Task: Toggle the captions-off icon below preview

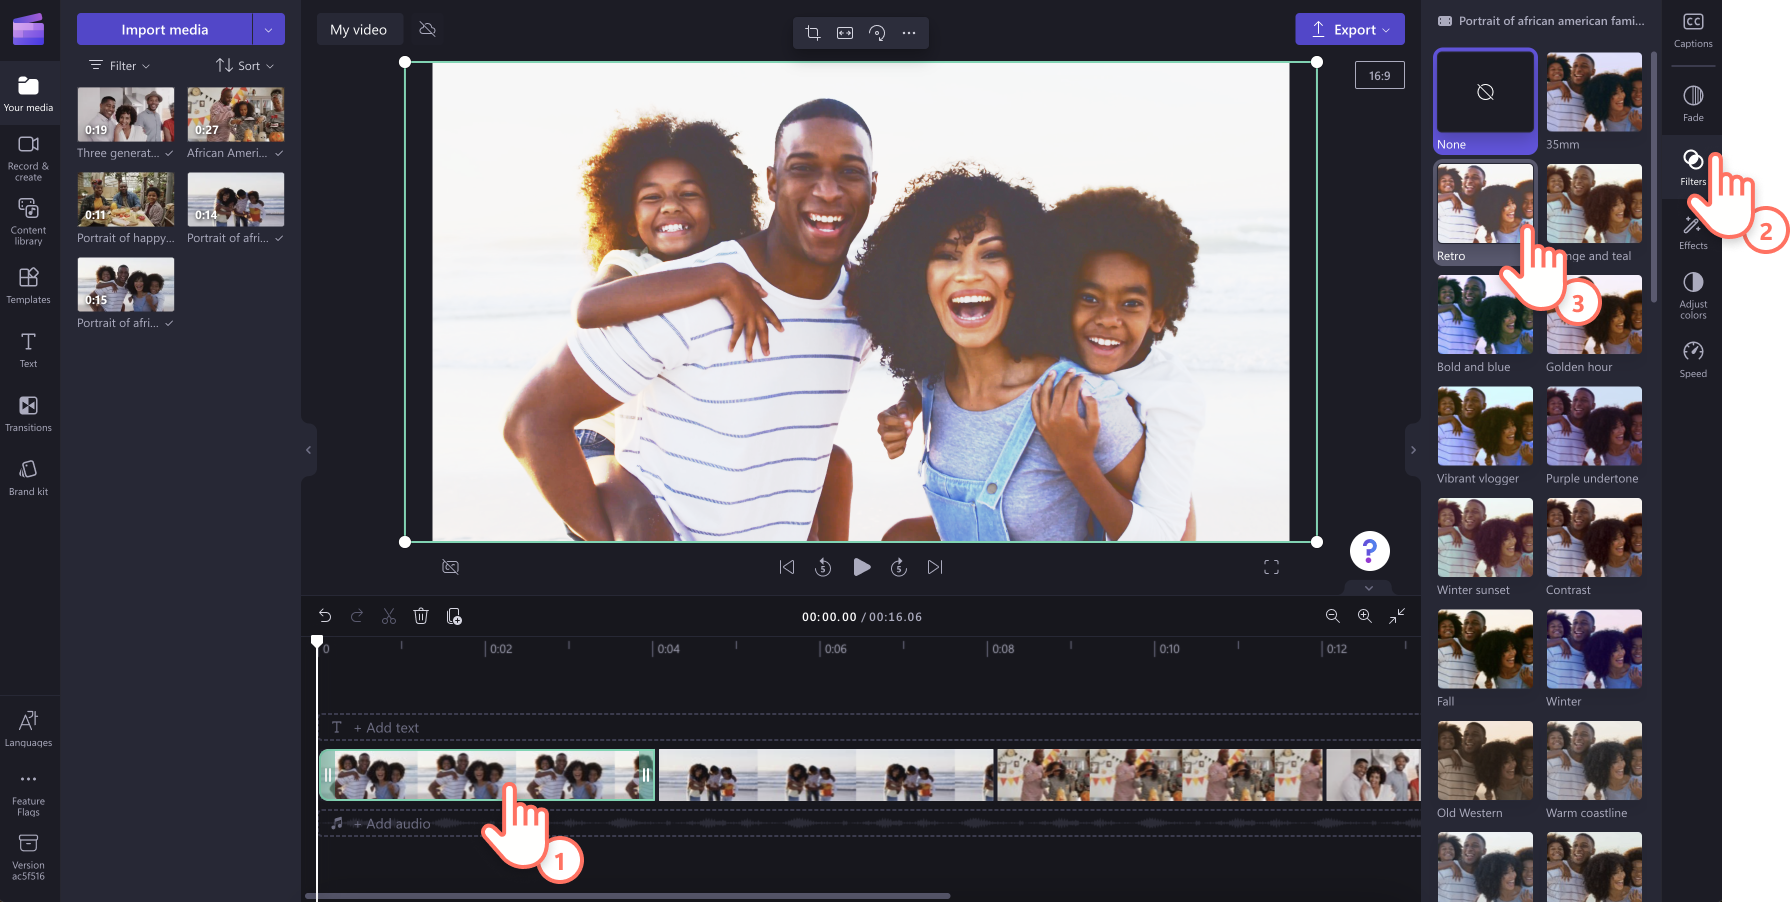Action: pyautogui.click(x=451, y=567)
